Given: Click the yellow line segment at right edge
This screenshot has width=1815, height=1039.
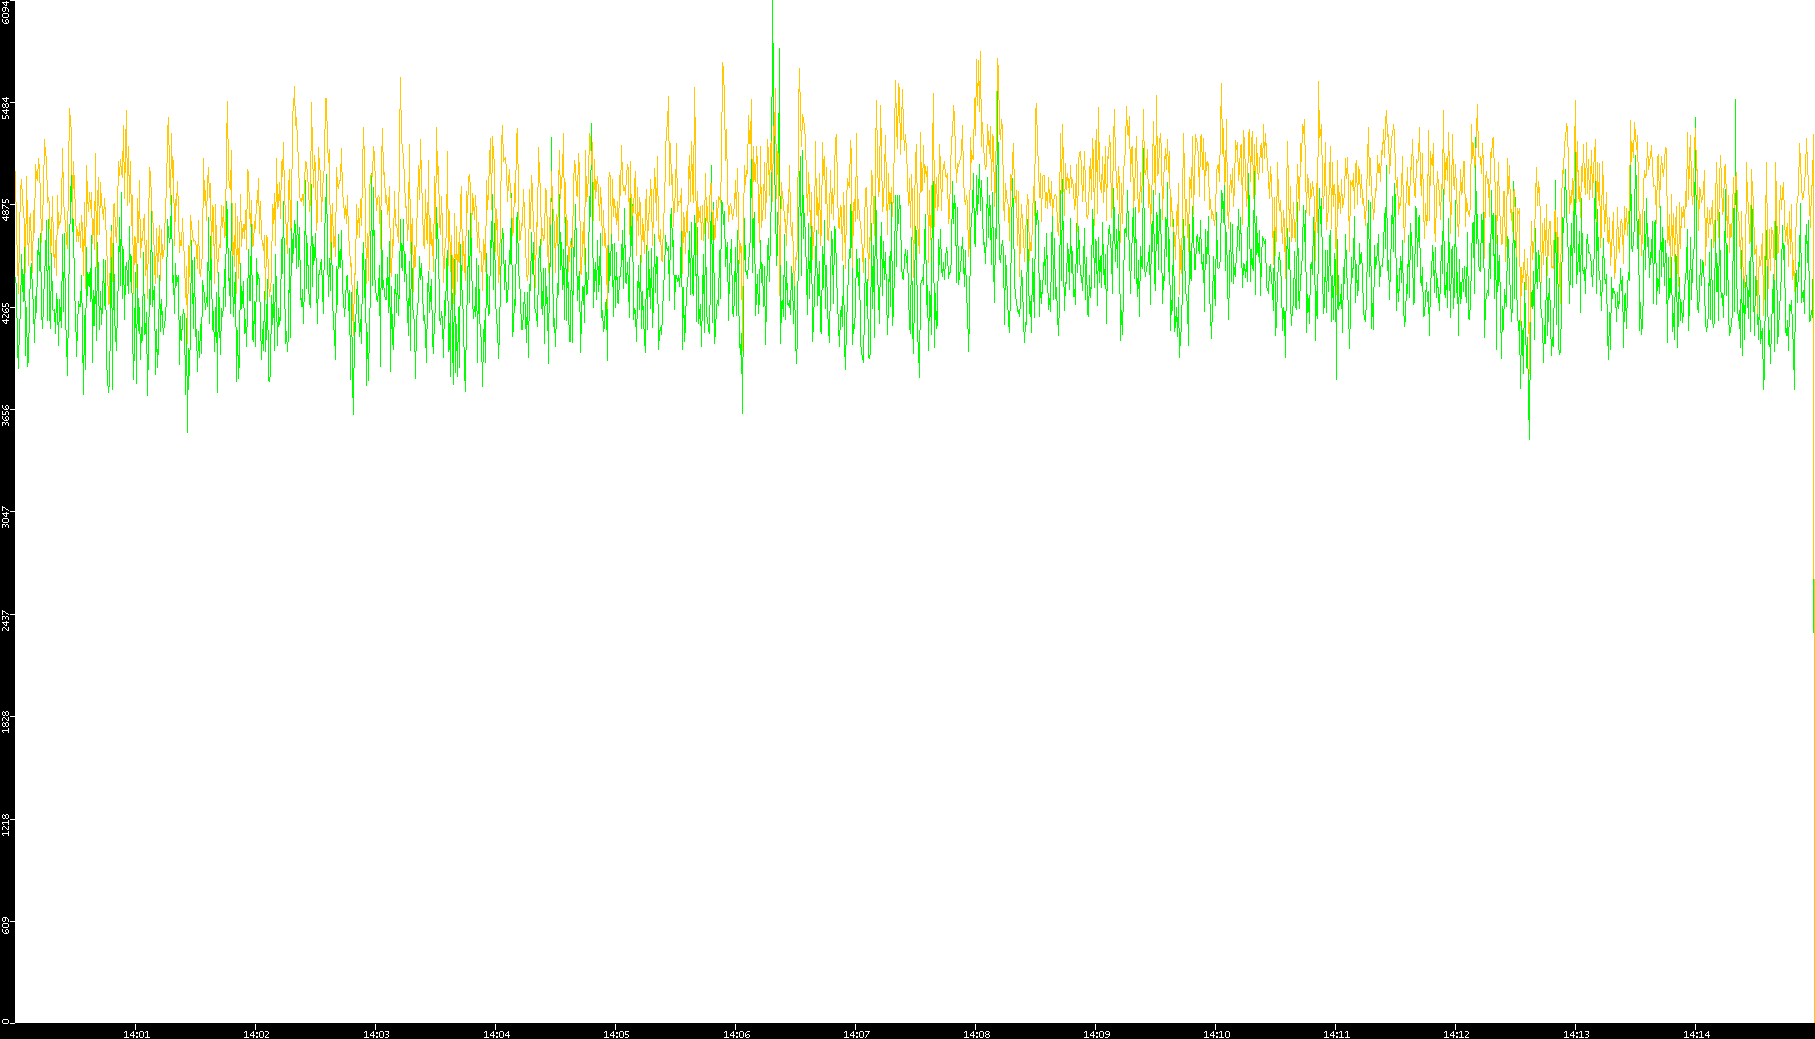Looking at the screenshot, I should (x=1813, y=605).
